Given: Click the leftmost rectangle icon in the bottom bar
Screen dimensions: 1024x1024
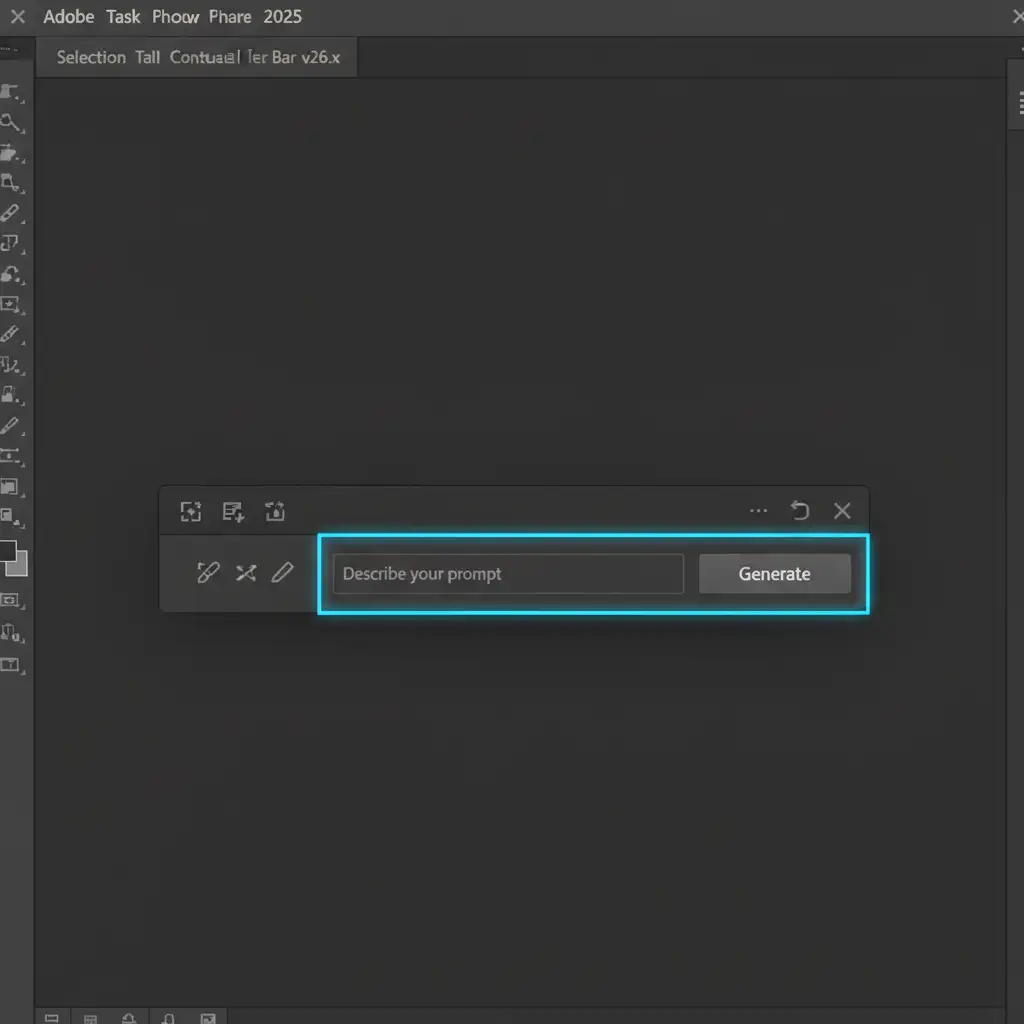Looking at the screenshot, I should point(52,1019).
